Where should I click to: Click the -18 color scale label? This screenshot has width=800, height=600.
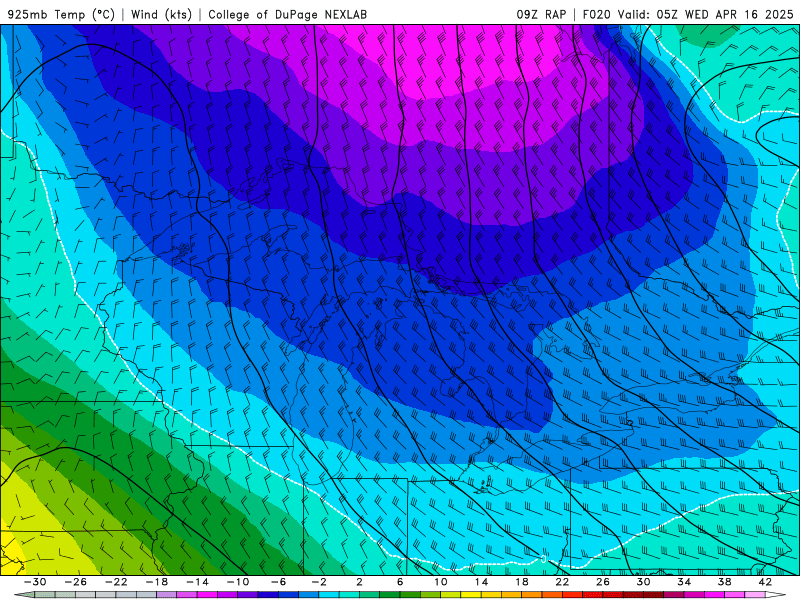point(157,582)
